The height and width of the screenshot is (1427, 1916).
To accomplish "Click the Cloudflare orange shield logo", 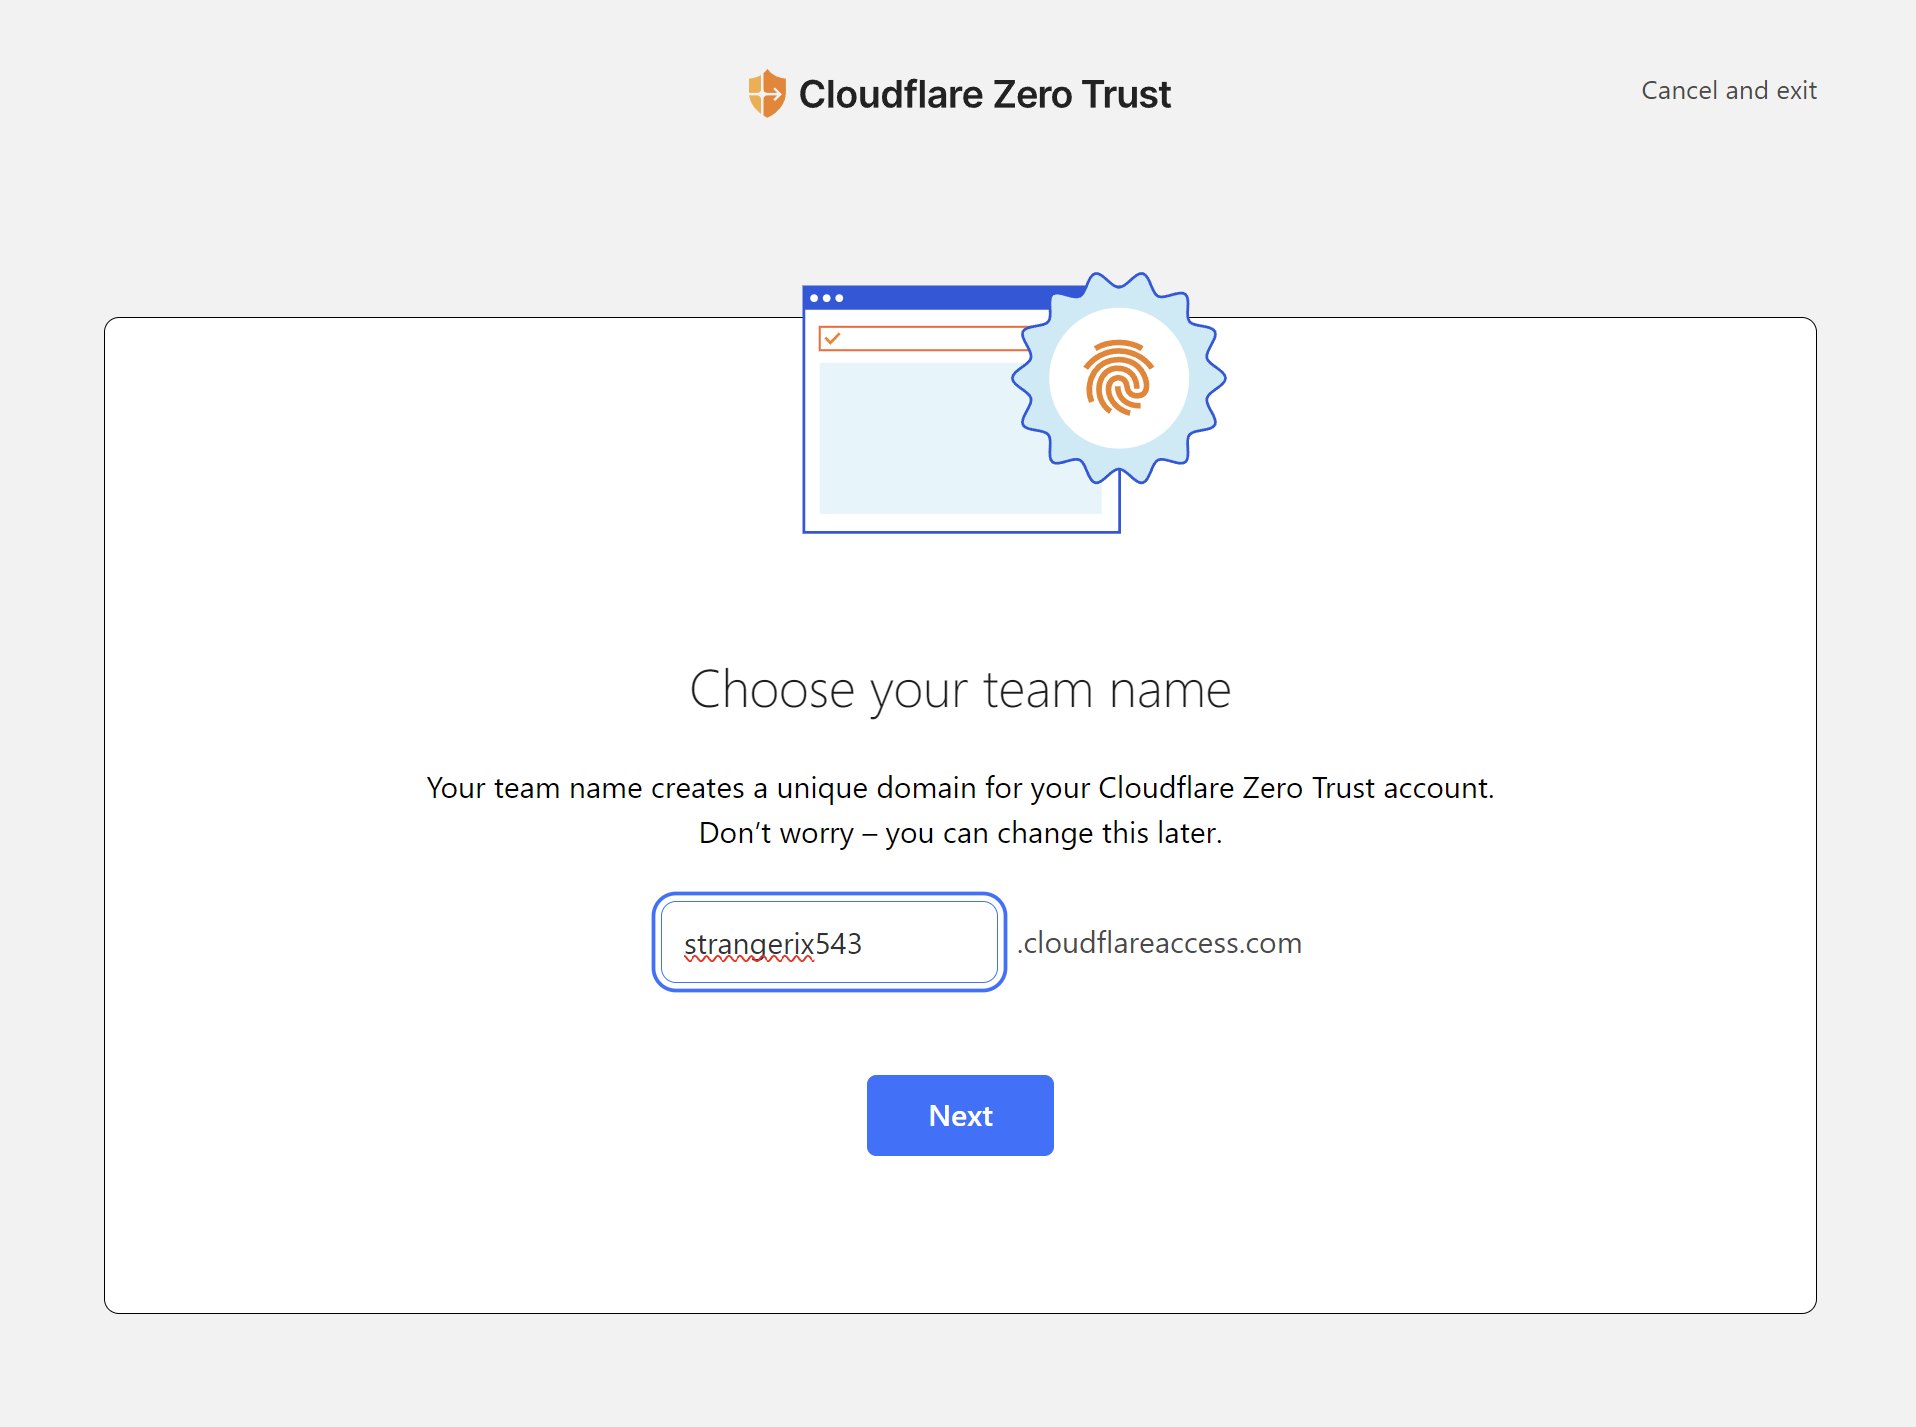I will pos(767,93).
